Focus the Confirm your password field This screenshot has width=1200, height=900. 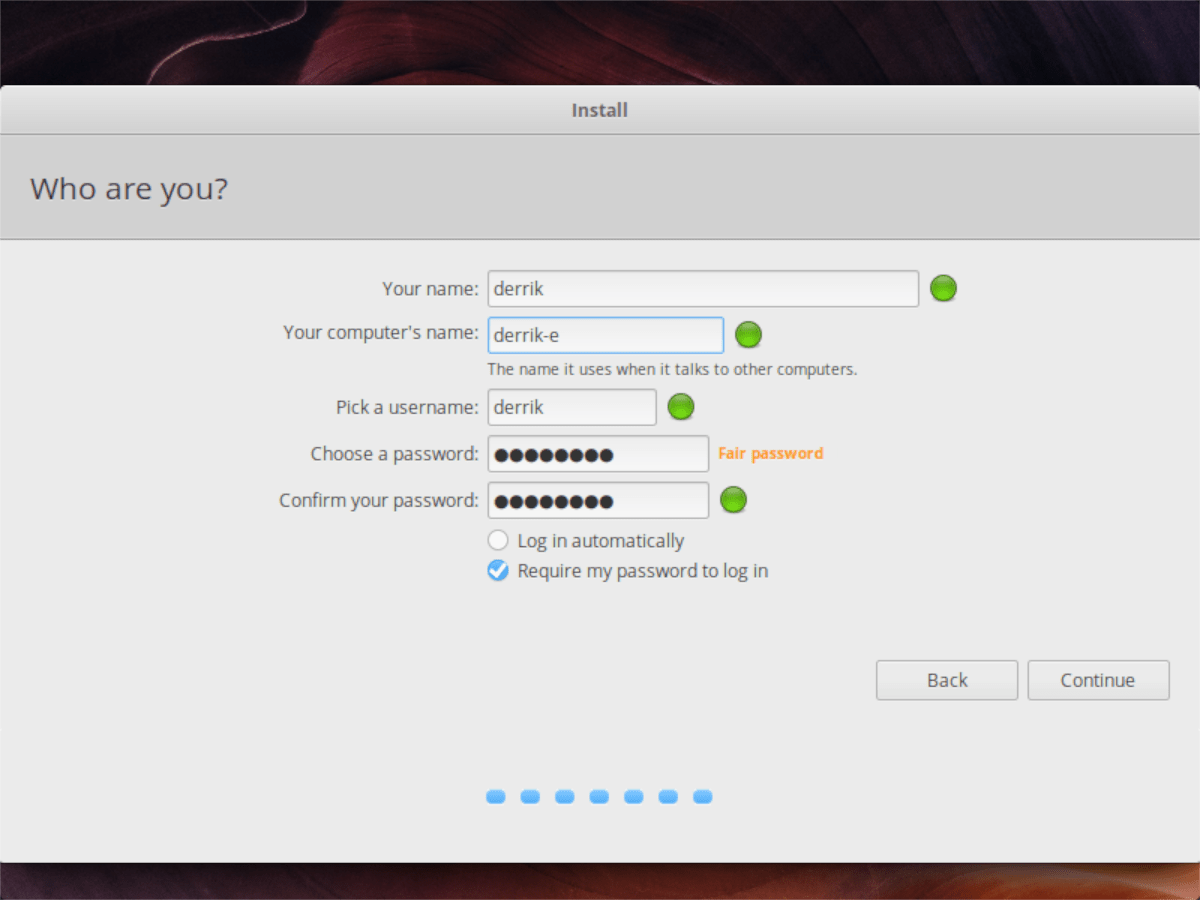pos(598,500)
